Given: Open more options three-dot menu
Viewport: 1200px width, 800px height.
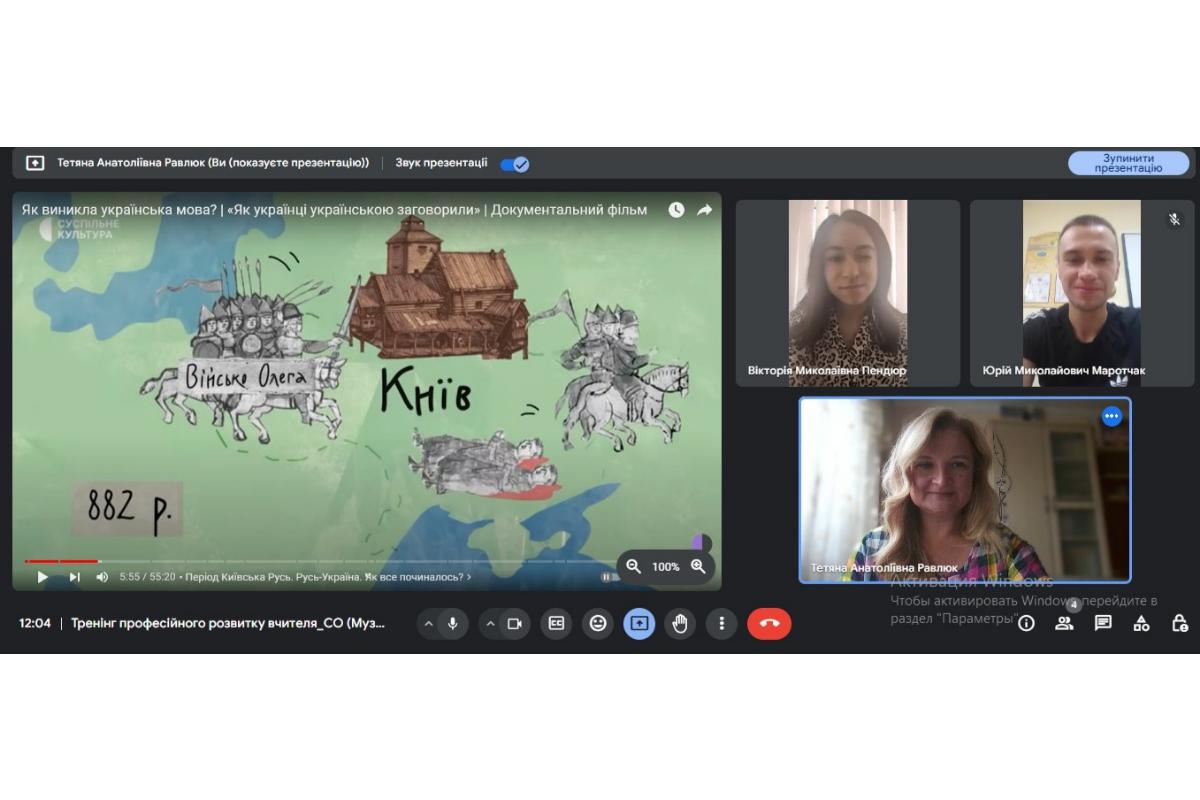Looking at the screenshot, I should pyautogui.click(x=721, y=624).
